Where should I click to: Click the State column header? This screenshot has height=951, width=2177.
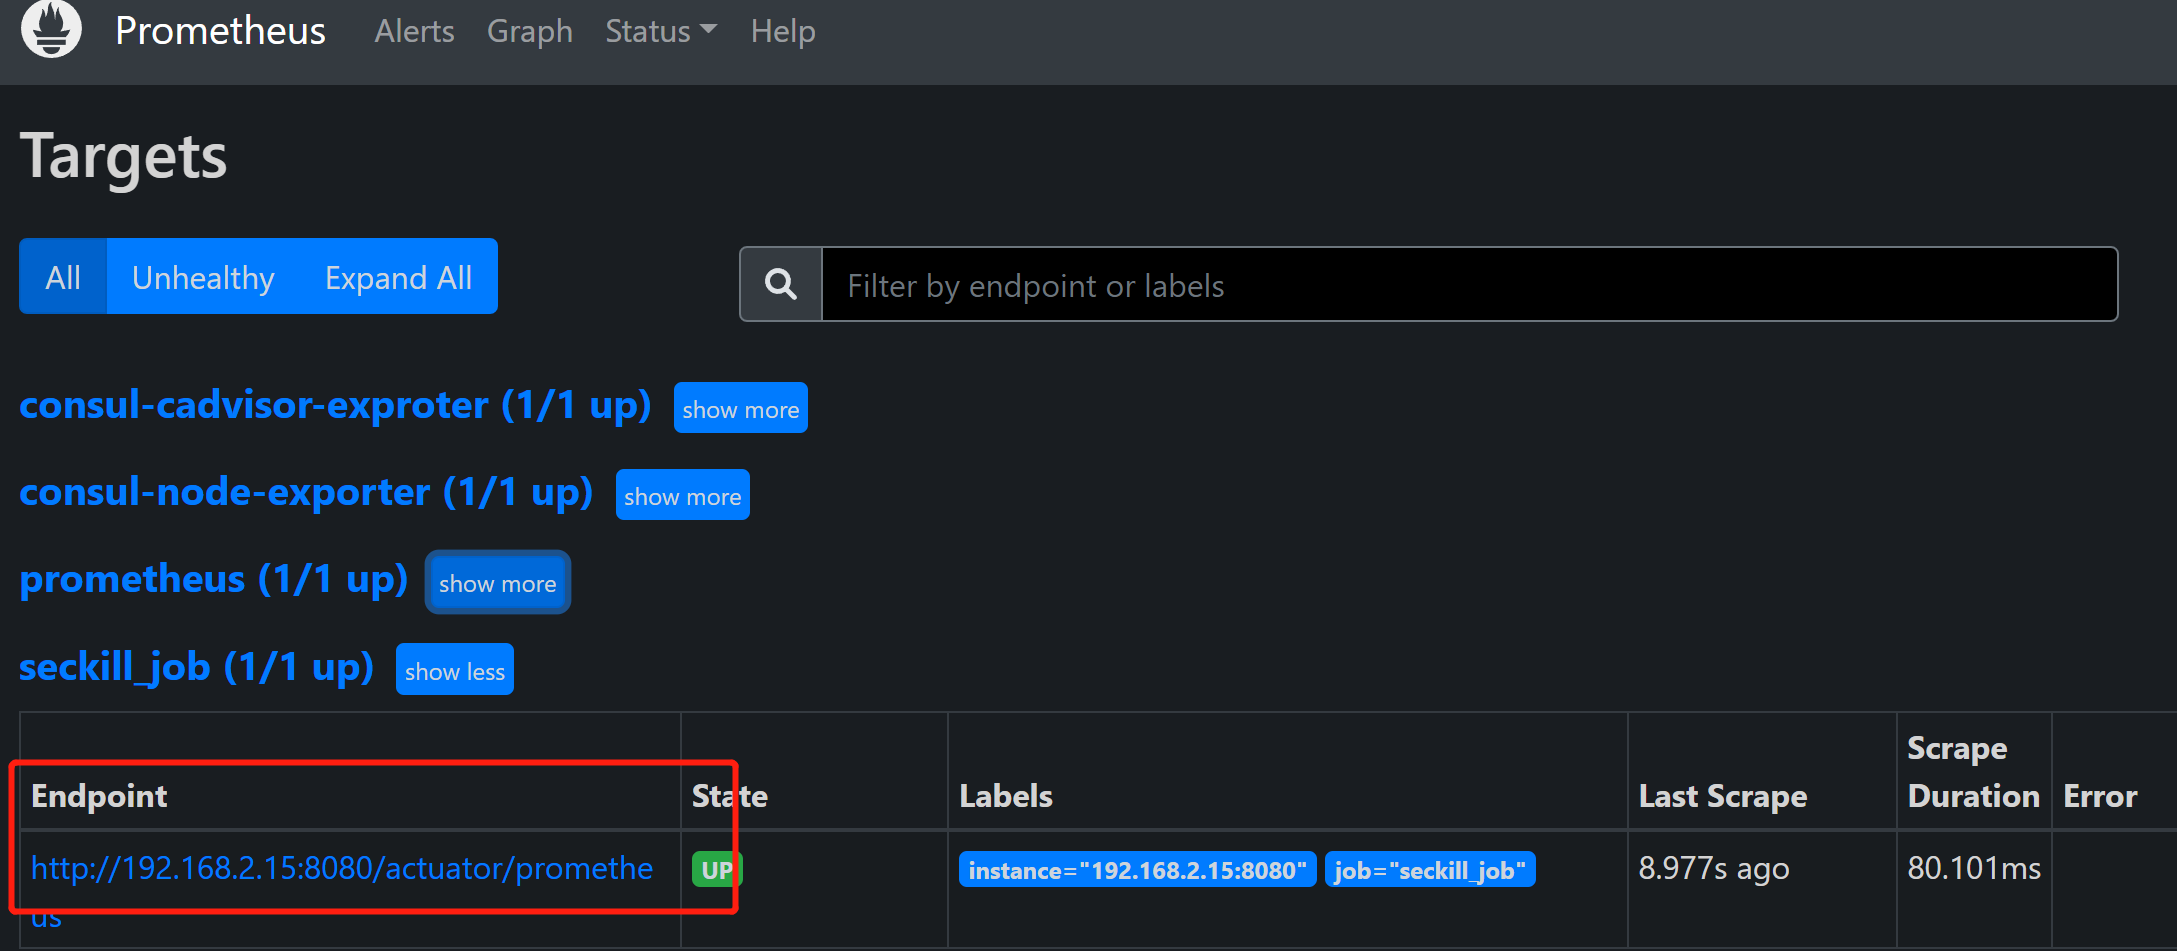coord(730,796)
